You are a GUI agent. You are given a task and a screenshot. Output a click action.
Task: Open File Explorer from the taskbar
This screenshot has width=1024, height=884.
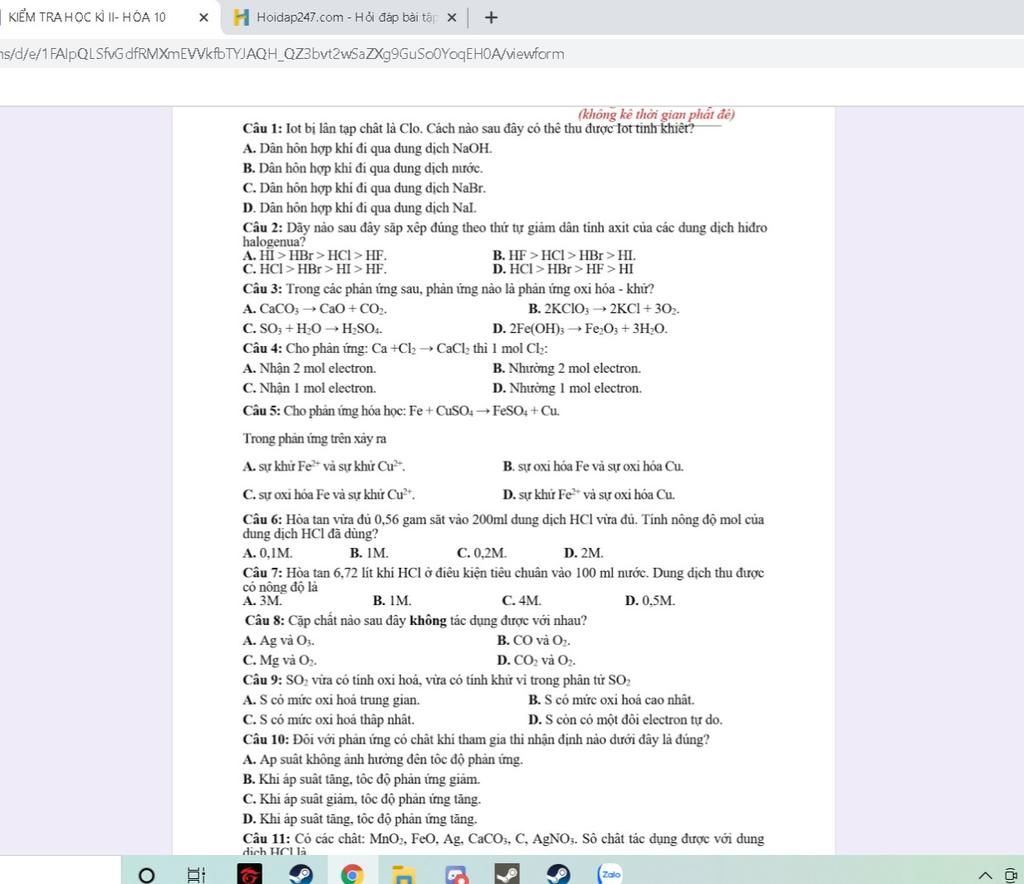pos(404,874)
